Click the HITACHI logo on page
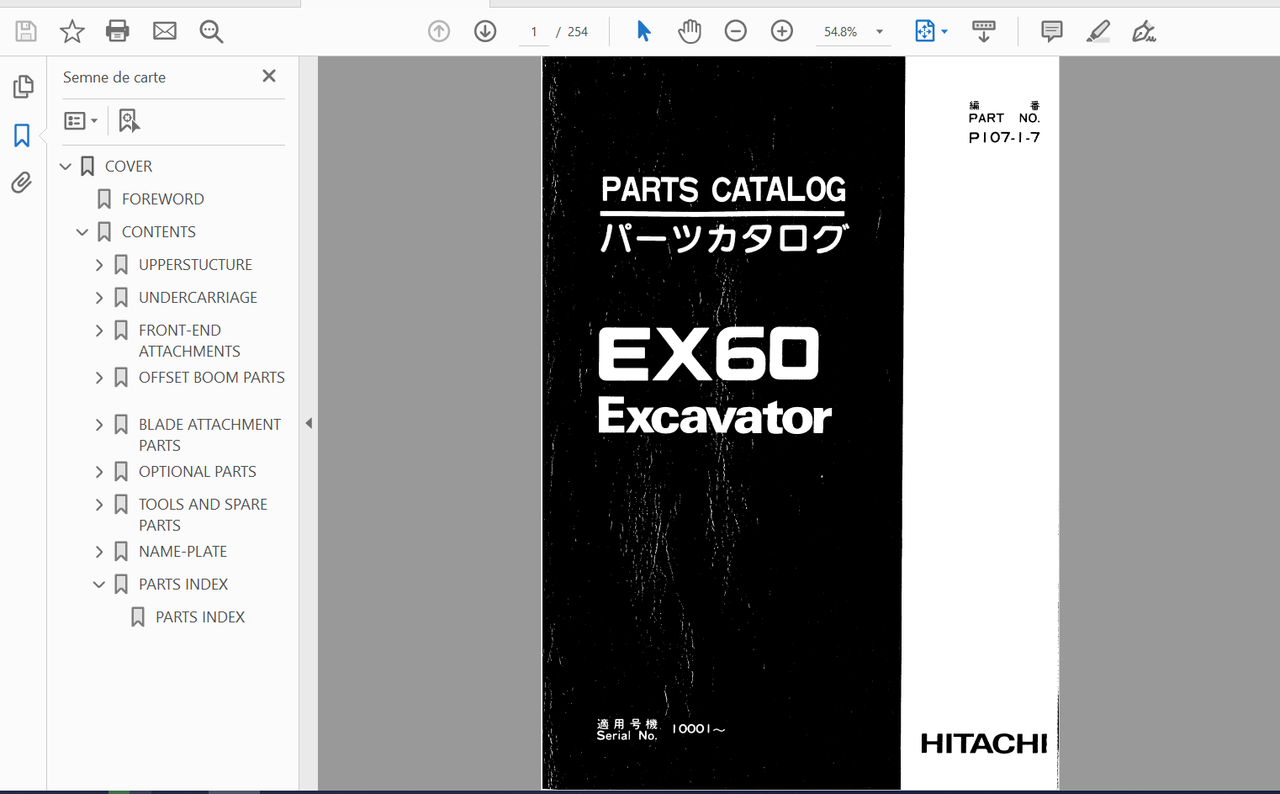The image size is (1280, 794). pos(984,744)
